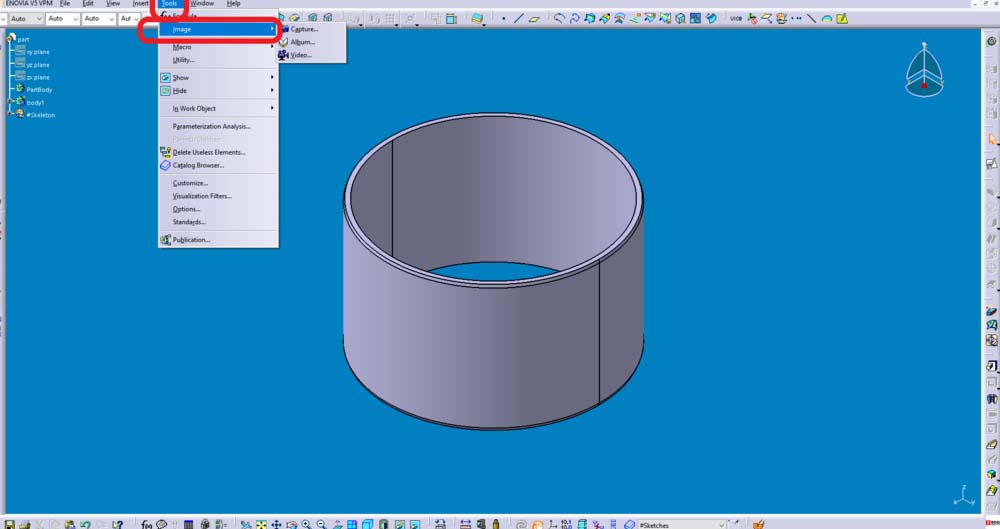This screenshot has width=1000, height=529.
Task: Open the first Auto dropdown in toolbar
Action: point(36,19)
